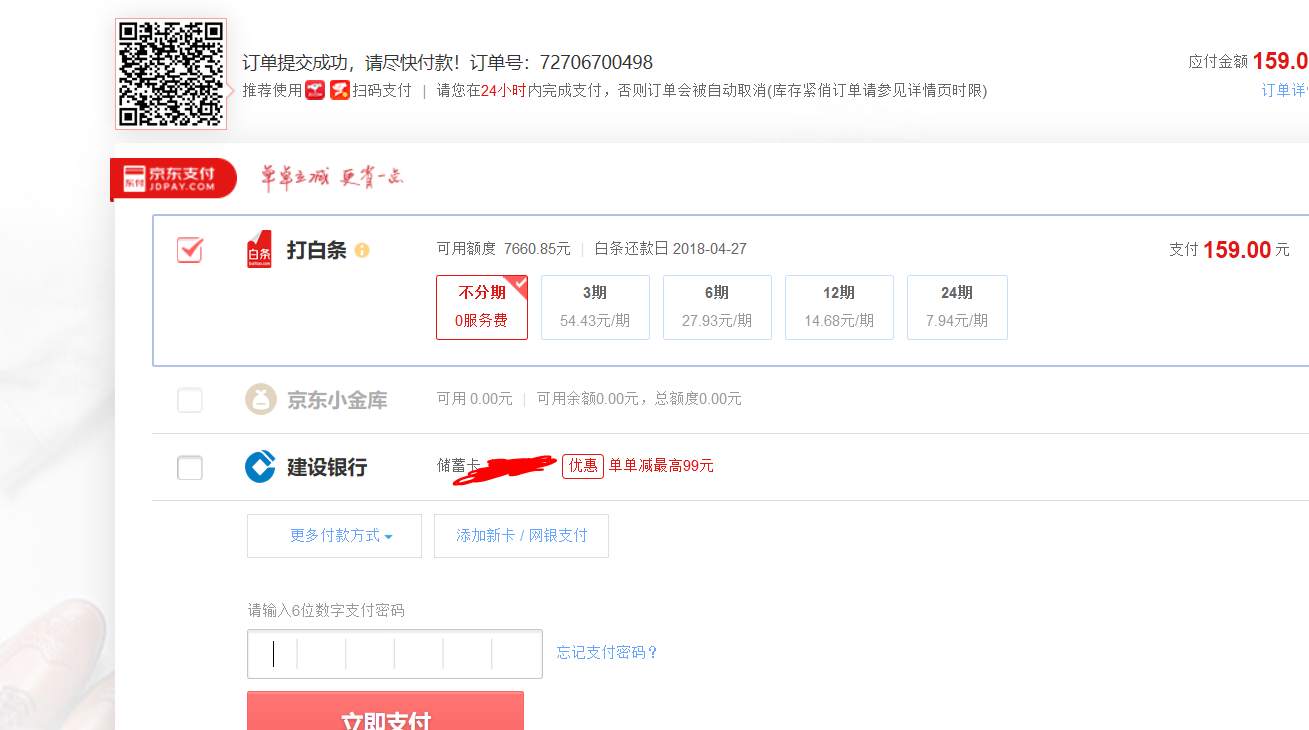1309x730 pixels.
Task: Check the 京东小金库 payment checkbox
Action: click(x=190, y=400)
